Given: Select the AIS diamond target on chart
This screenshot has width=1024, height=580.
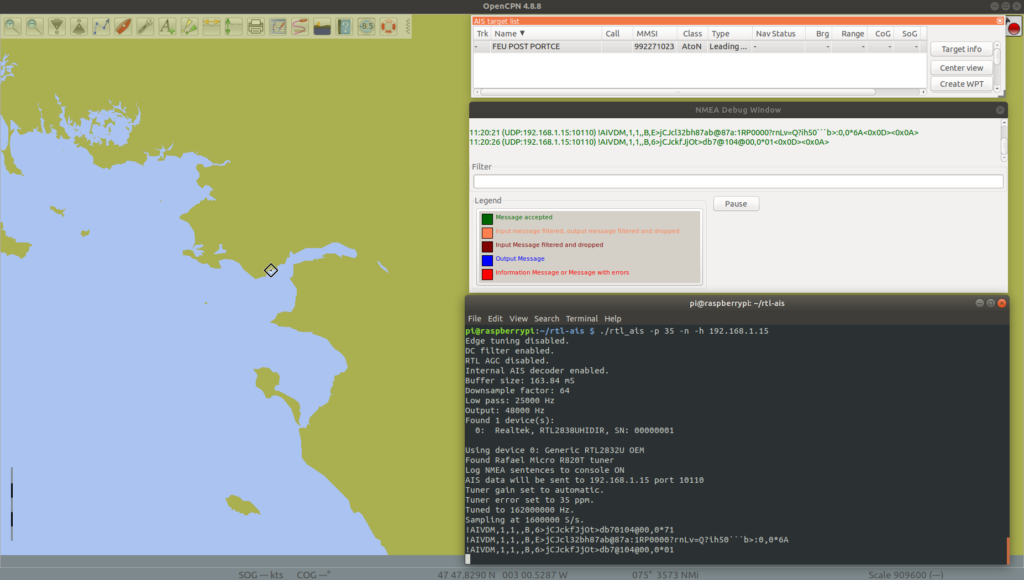Looking at the screenshot, I should (271, 270).
